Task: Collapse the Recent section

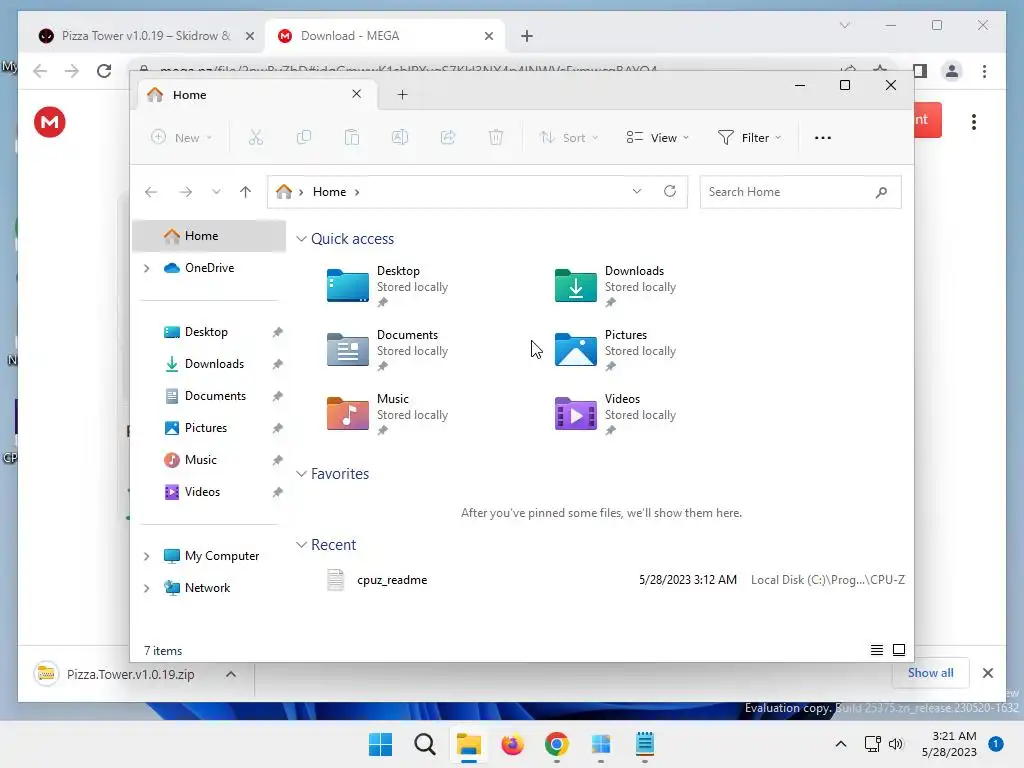Action: (x=301, y=545)
